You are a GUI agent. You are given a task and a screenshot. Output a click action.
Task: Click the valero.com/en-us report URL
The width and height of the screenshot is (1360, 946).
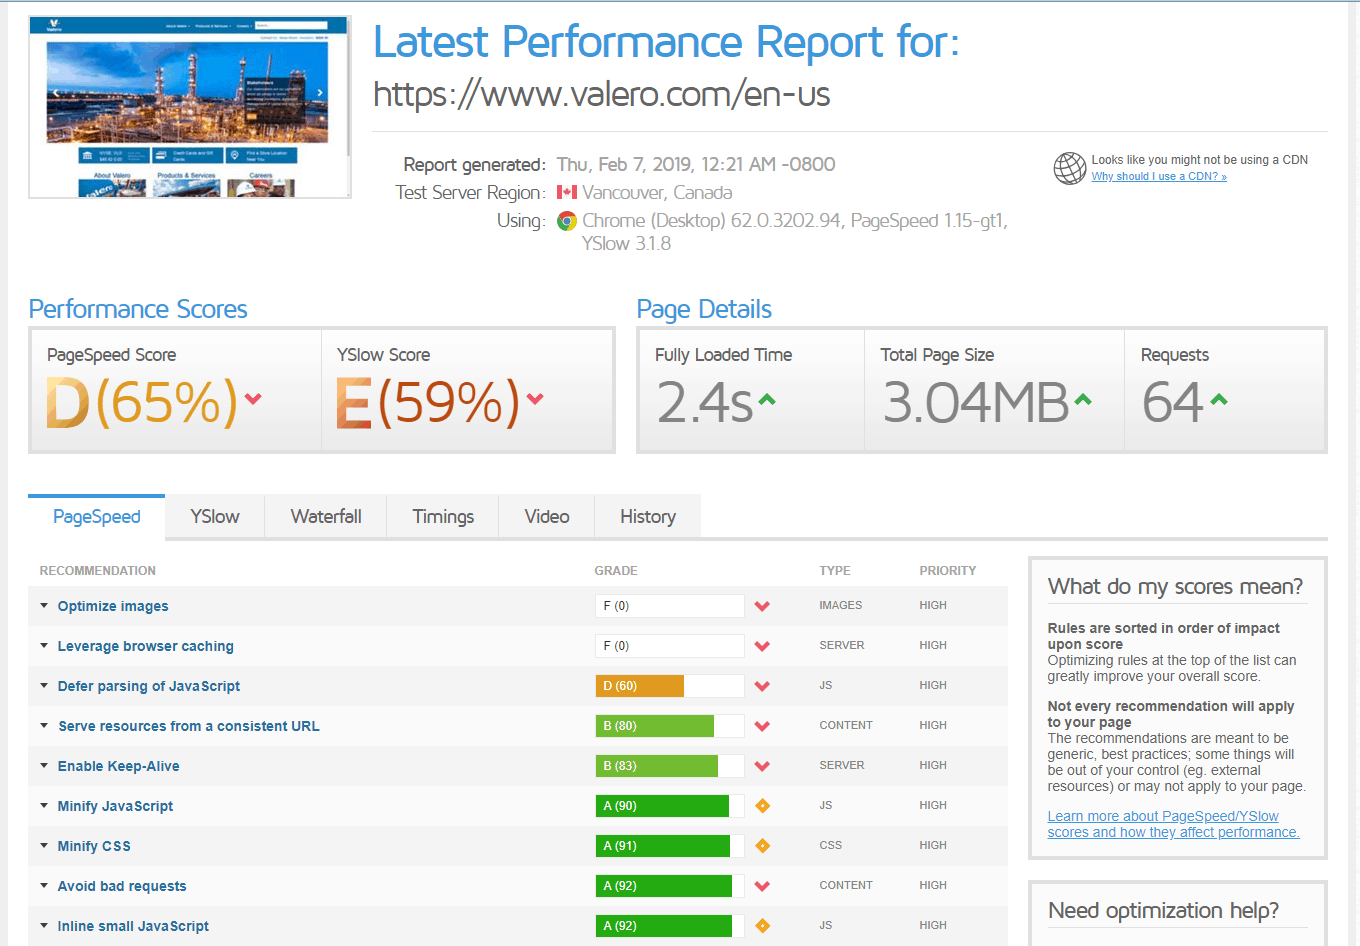(x=602, y=94)
